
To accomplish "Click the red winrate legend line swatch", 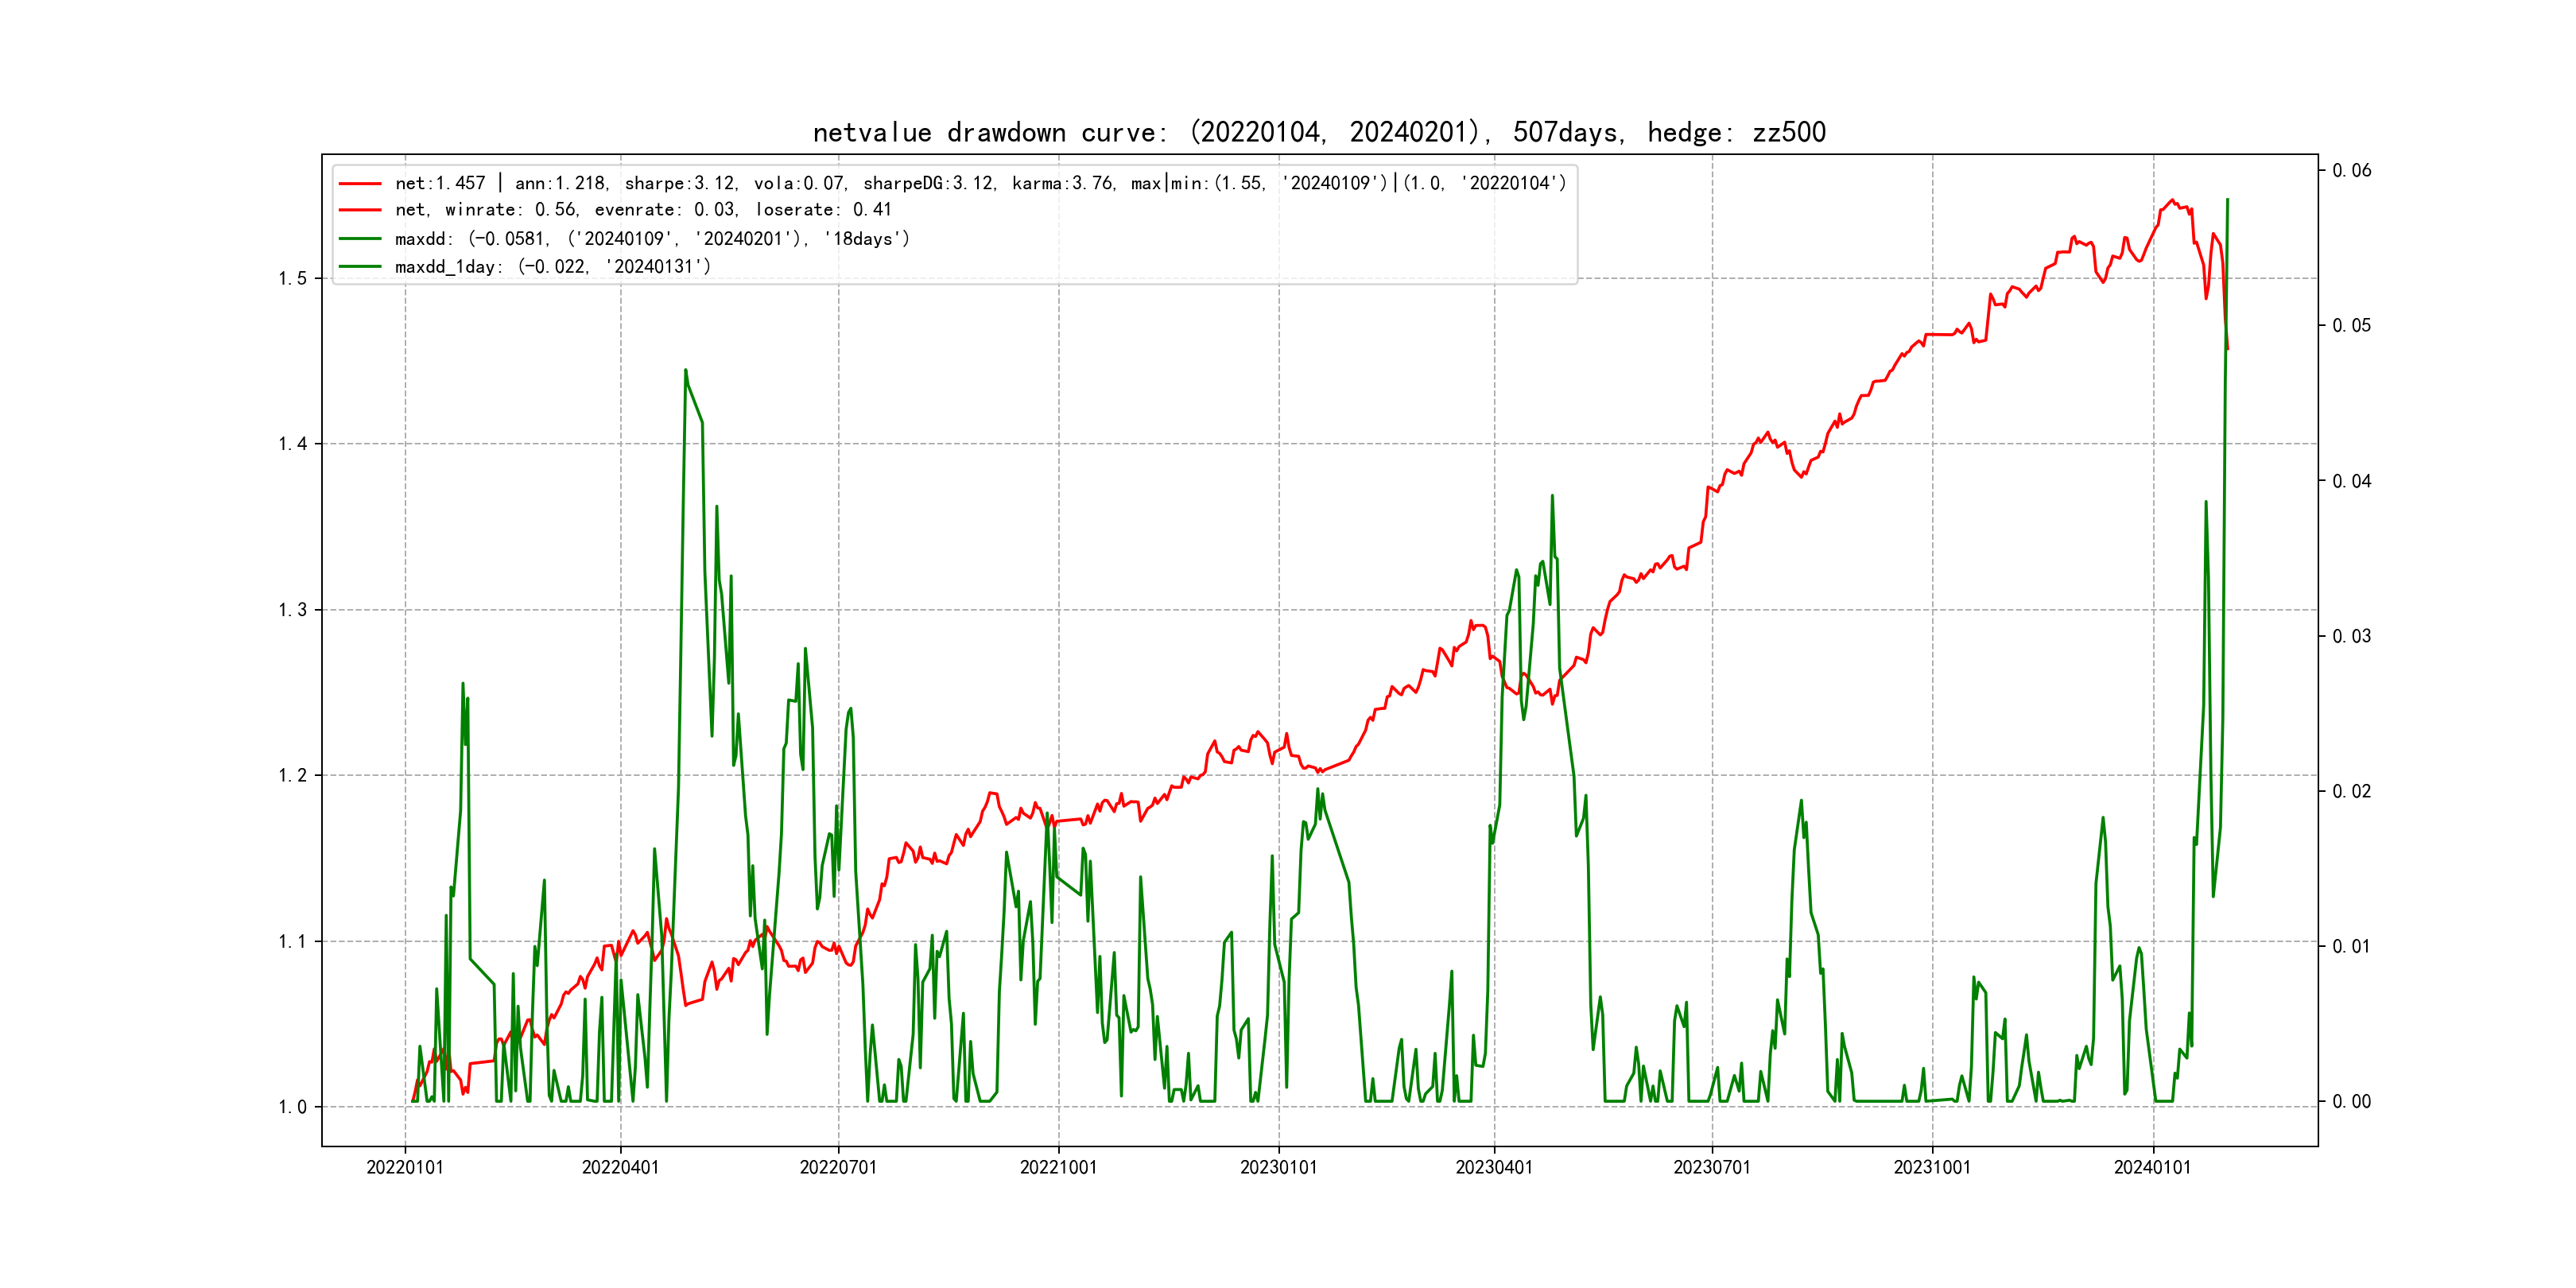I will click(x=360, y=210).
